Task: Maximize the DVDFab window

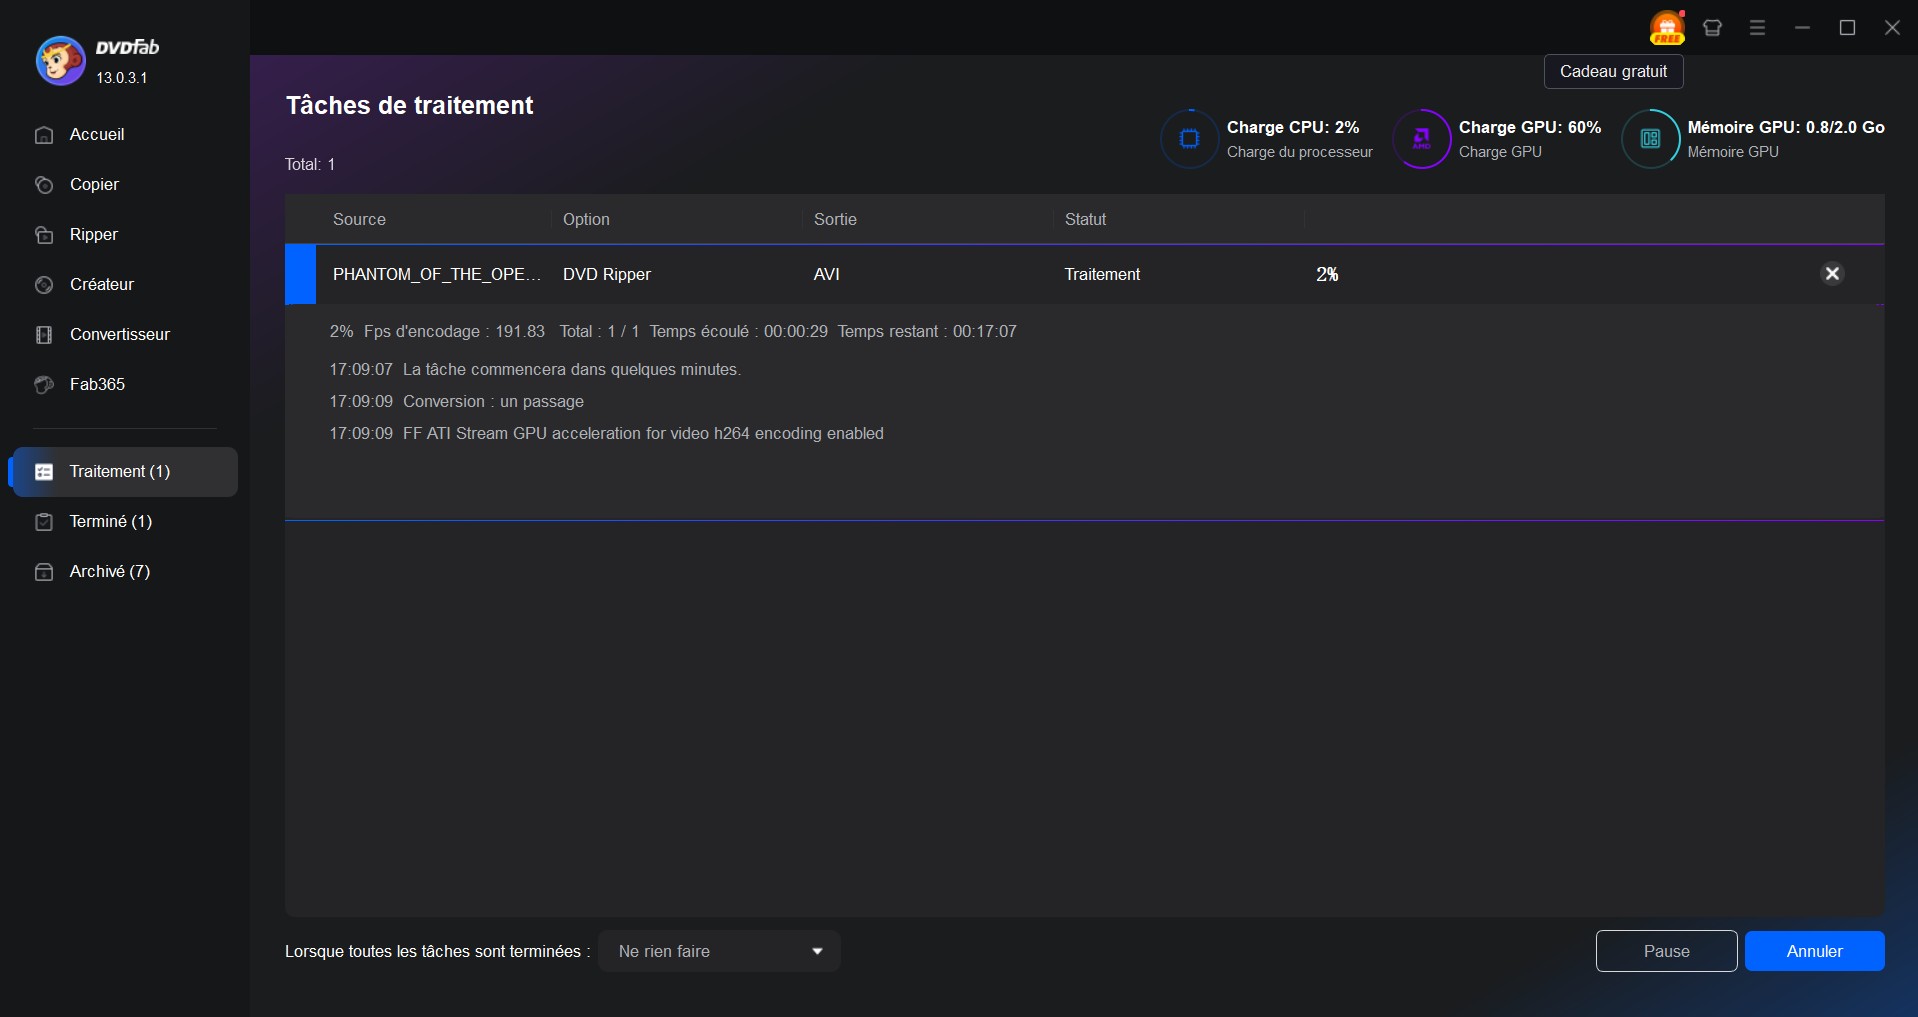Action: click(x=1847, y=28)
